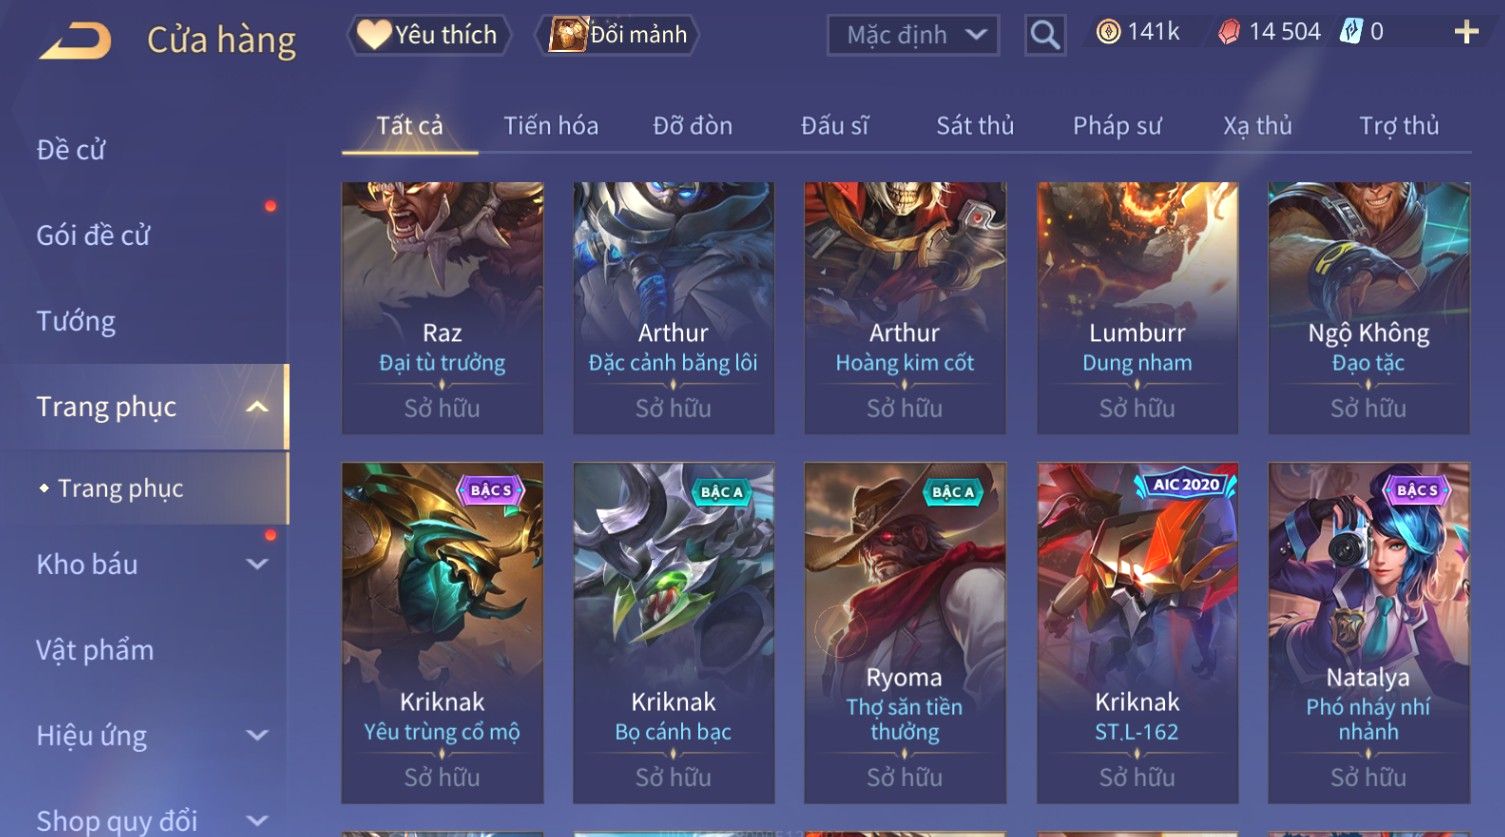Expand the Kho báu sidebar section
The width and height of the screenshot is (1505, 837).
[x=257, y=564]
